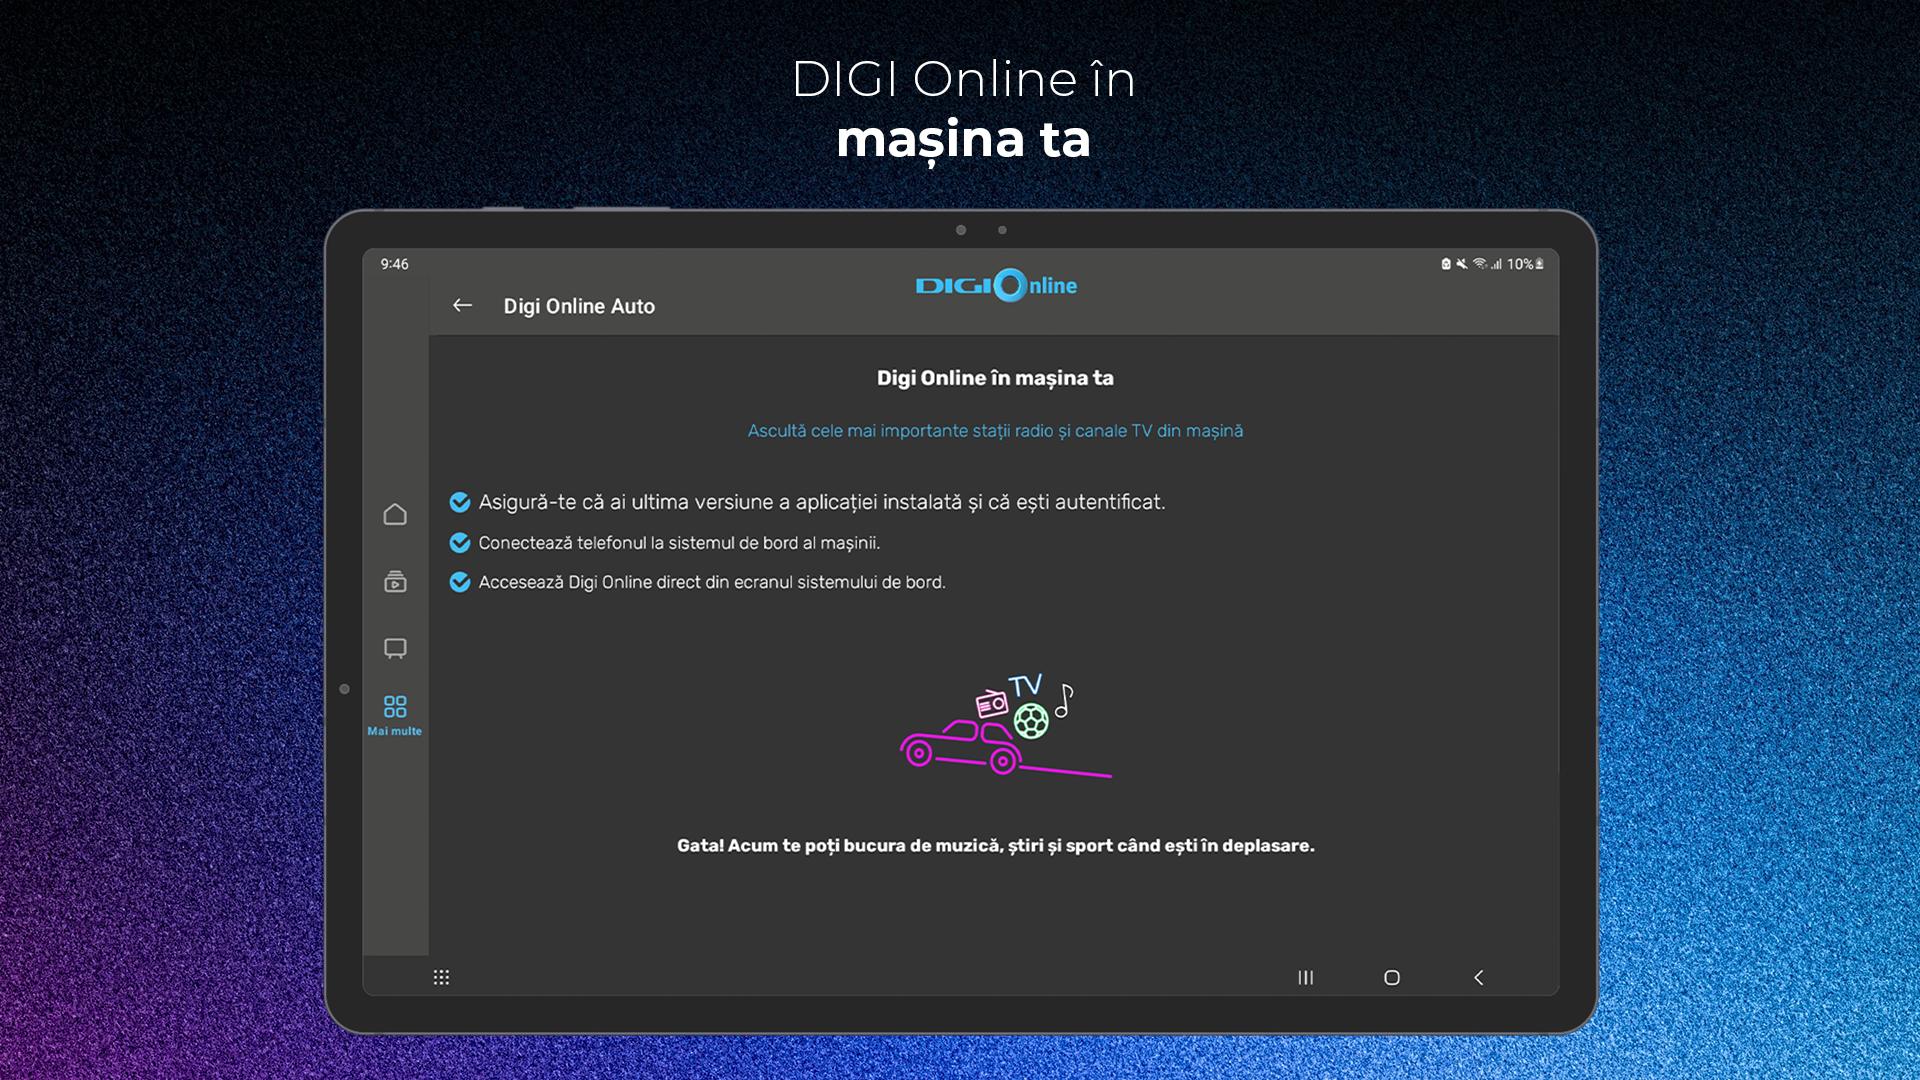Tap the Android recent apps button
Image resolution: width=1920 pixels, height=1080 pixels.
pos(1305,977)
